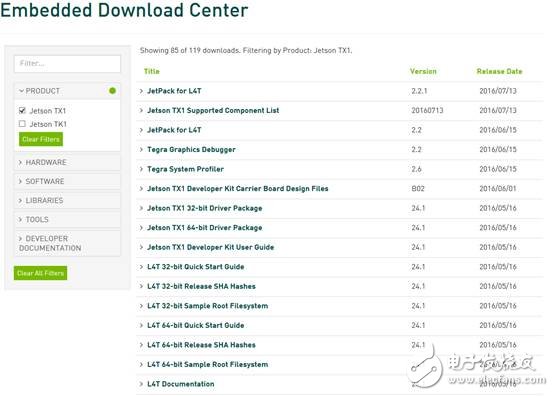This screenshot has width=554, height=396.
Task: Open JetPack for L4T version 2.2
Action: click(x=174, y=130)
